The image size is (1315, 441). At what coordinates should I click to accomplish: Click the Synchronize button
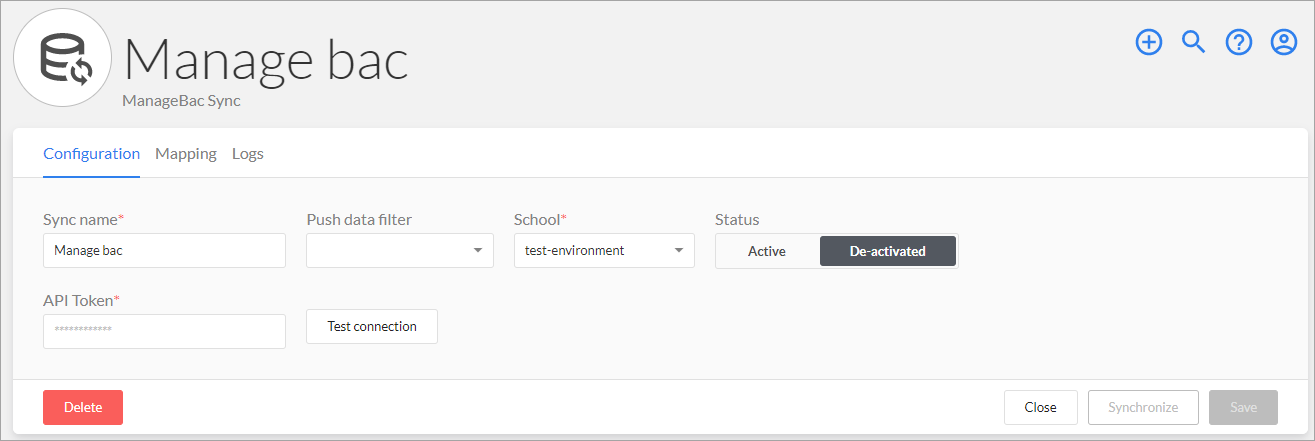pos(1143,407)
